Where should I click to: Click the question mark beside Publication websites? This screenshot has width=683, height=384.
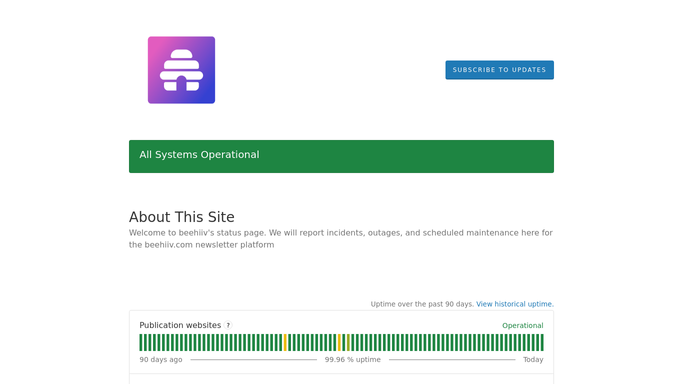pyautogui.click(x=228, y=325)
